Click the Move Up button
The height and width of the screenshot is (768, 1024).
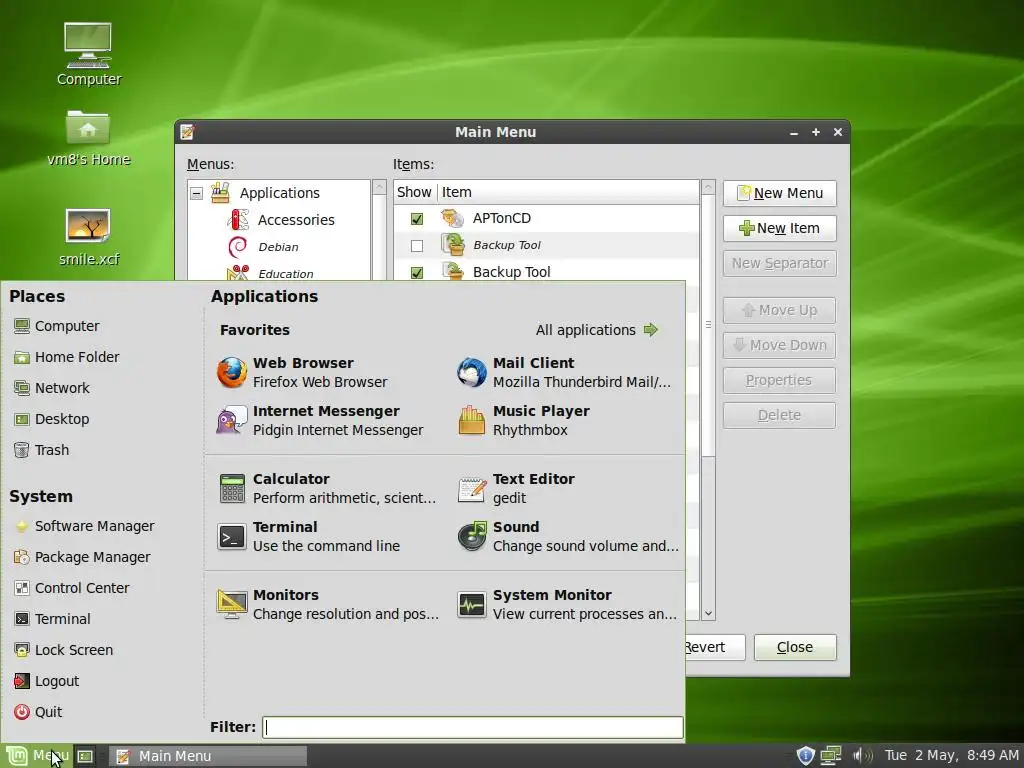click(780, 310)
